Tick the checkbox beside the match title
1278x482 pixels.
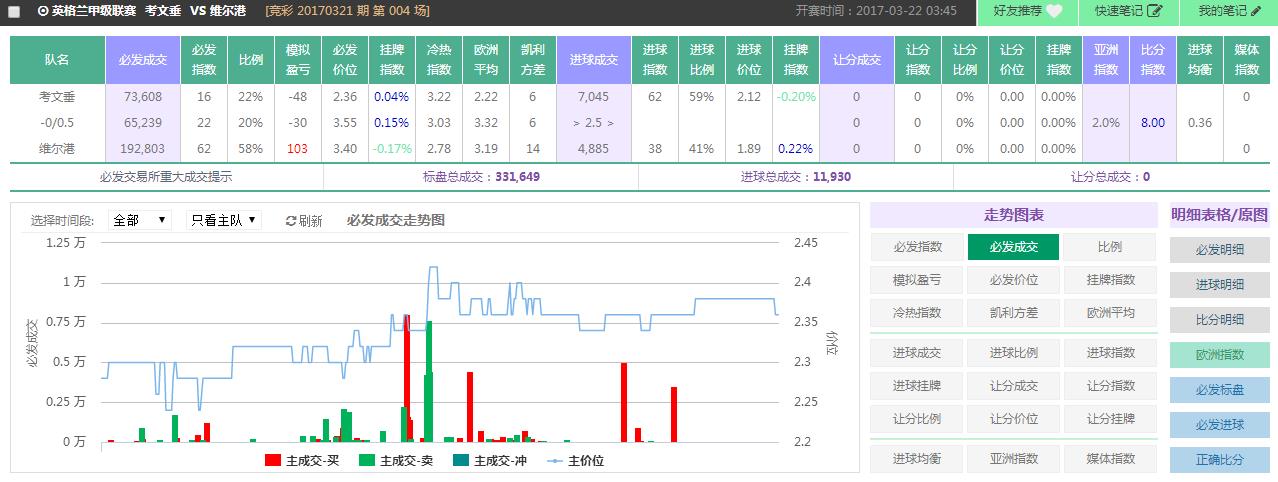pyautogui.click(x=14, y=11)
